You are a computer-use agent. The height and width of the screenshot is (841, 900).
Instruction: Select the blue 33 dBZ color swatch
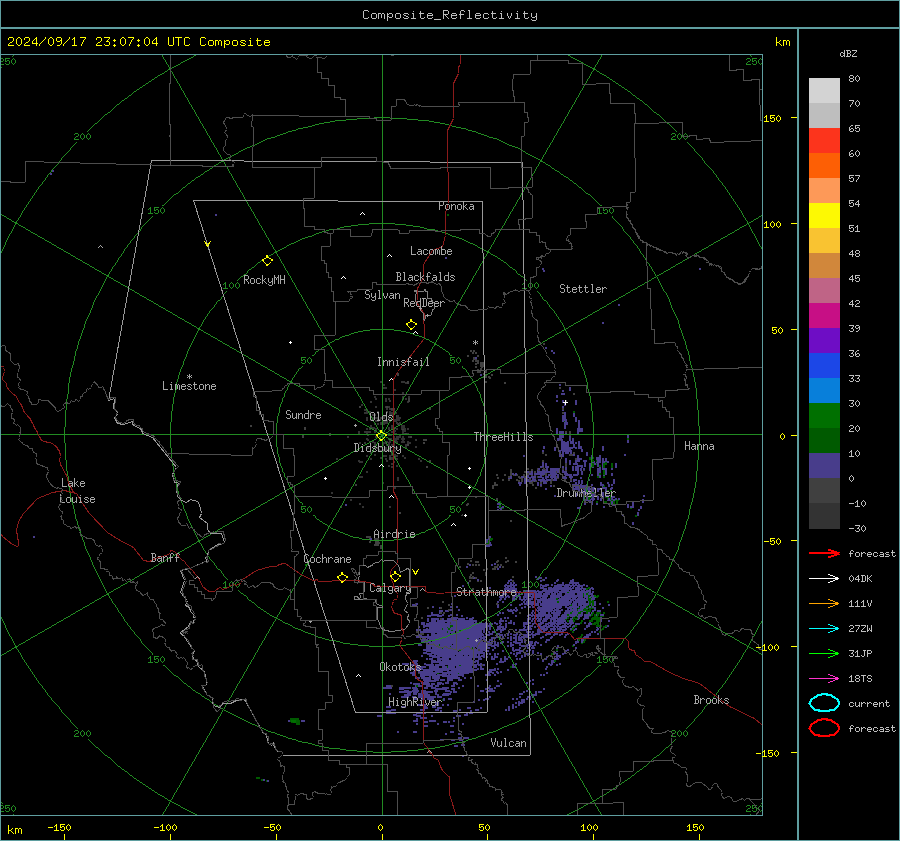point(824,366)
